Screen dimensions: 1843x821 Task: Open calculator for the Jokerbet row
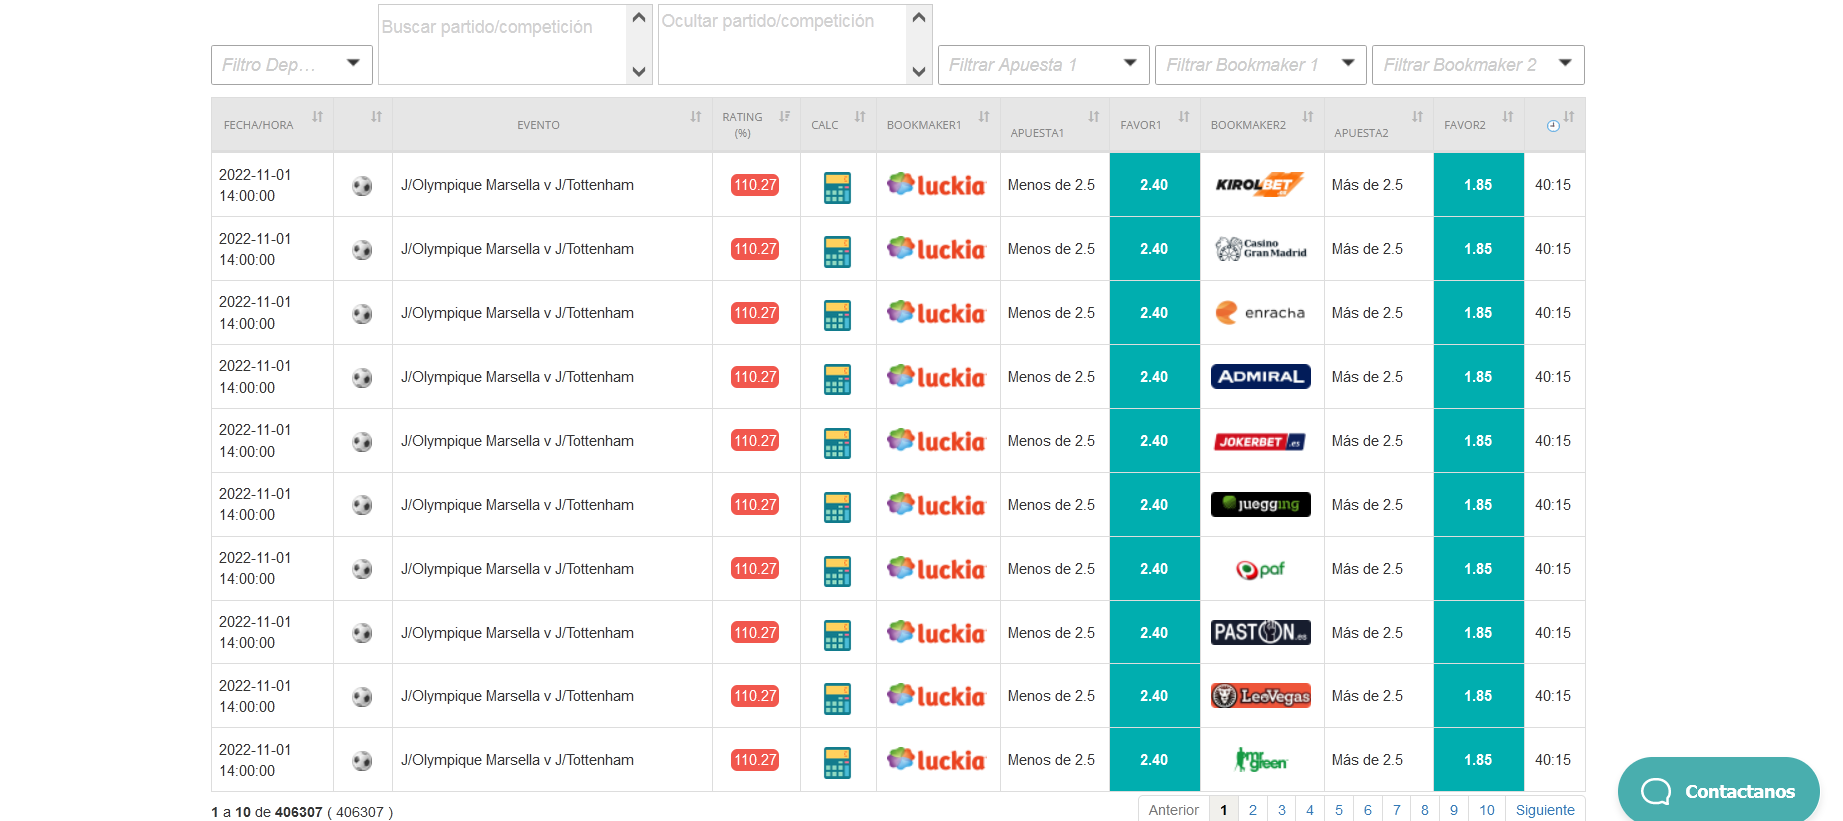click(837, 443)
